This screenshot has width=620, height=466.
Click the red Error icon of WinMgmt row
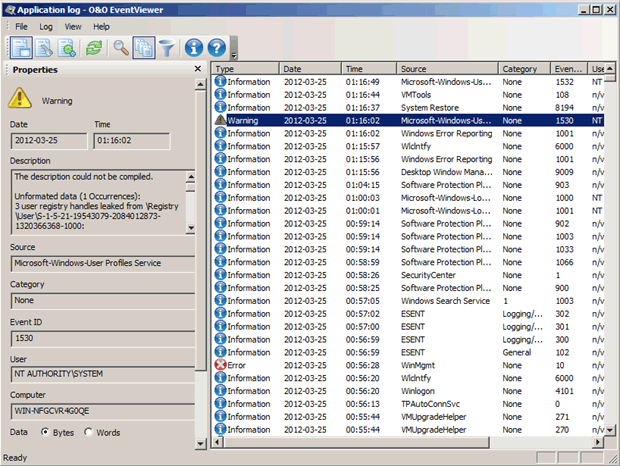(221, 365)
